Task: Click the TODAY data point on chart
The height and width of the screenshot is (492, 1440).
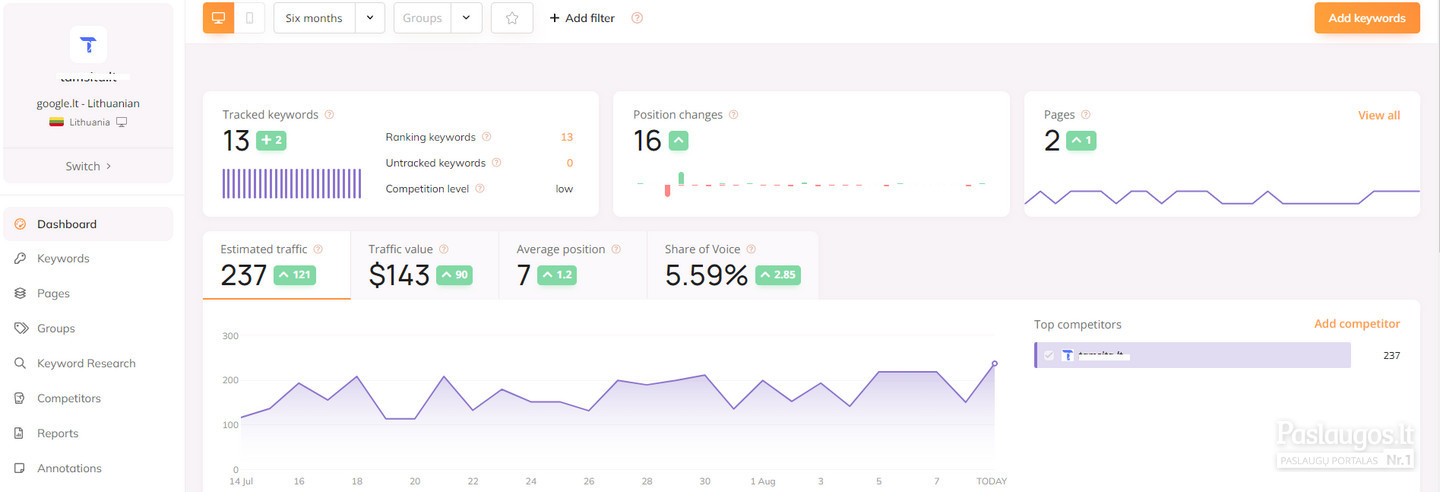Action: (994, 364)
